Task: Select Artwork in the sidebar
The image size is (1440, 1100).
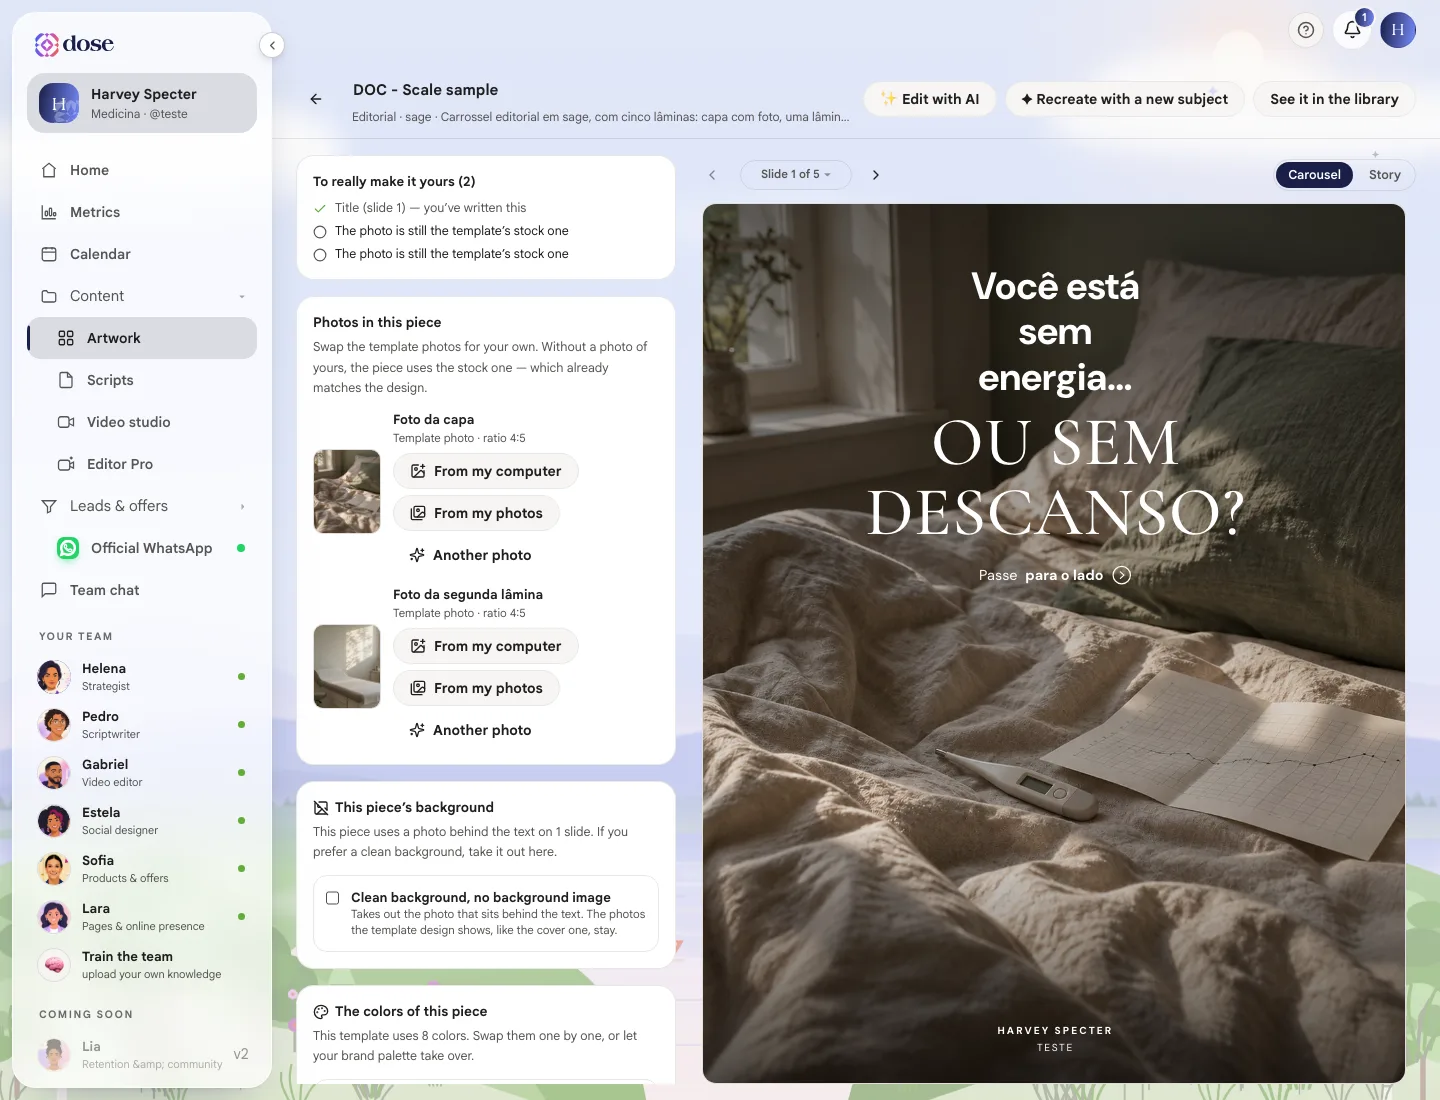Action: pyautogui.click(x=142, y=338)
